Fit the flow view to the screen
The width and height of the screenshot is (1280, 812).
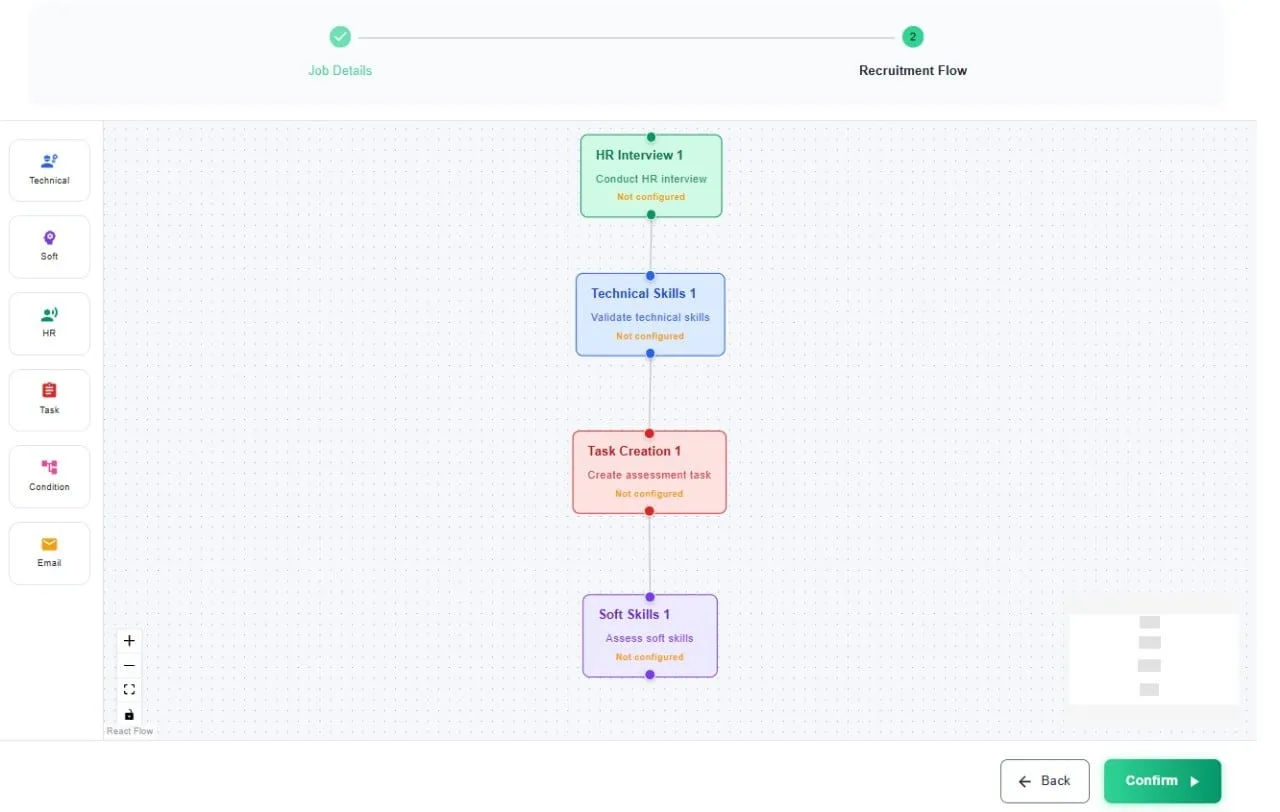pos(129,690)
